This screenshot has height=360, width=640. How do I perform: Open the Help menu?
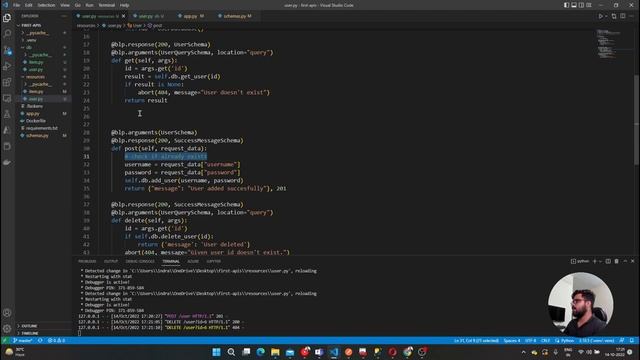pos(124,5)
